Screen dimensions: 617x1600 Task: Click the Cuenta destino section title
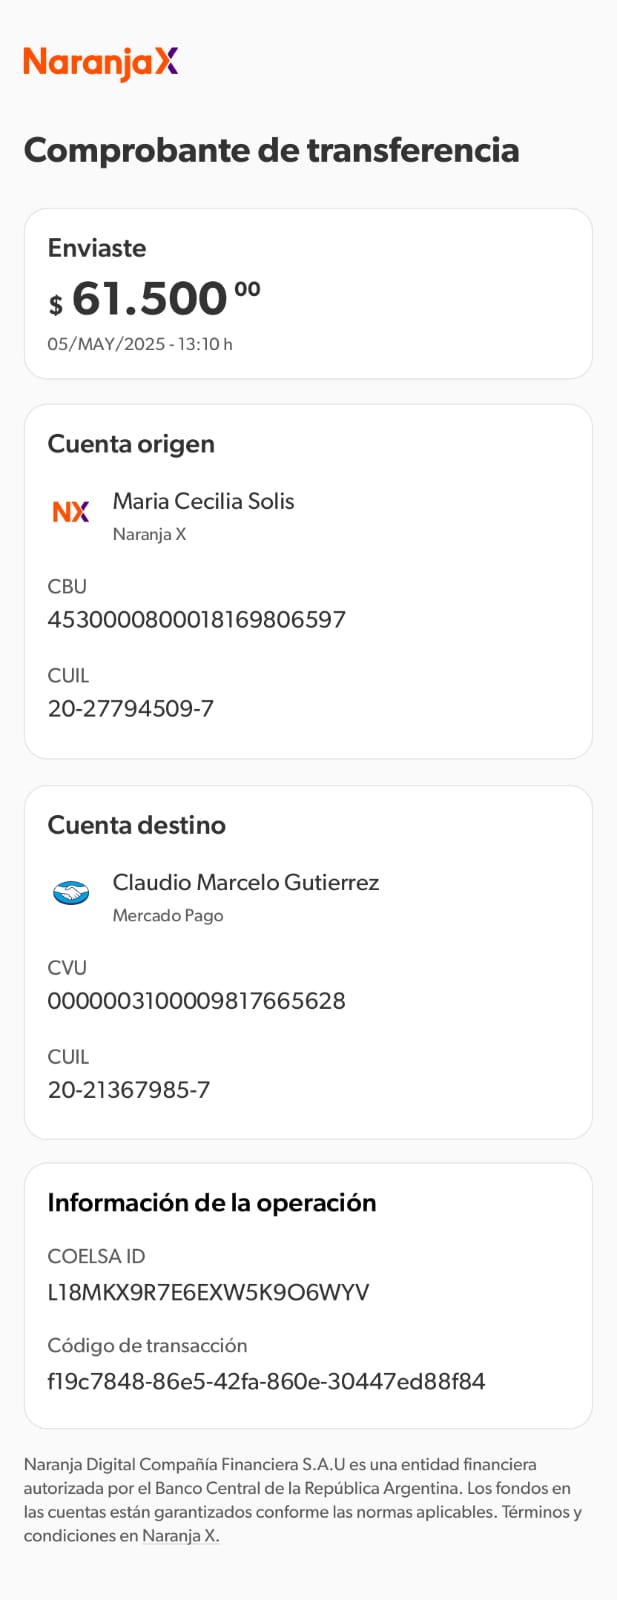pos(136,825)
